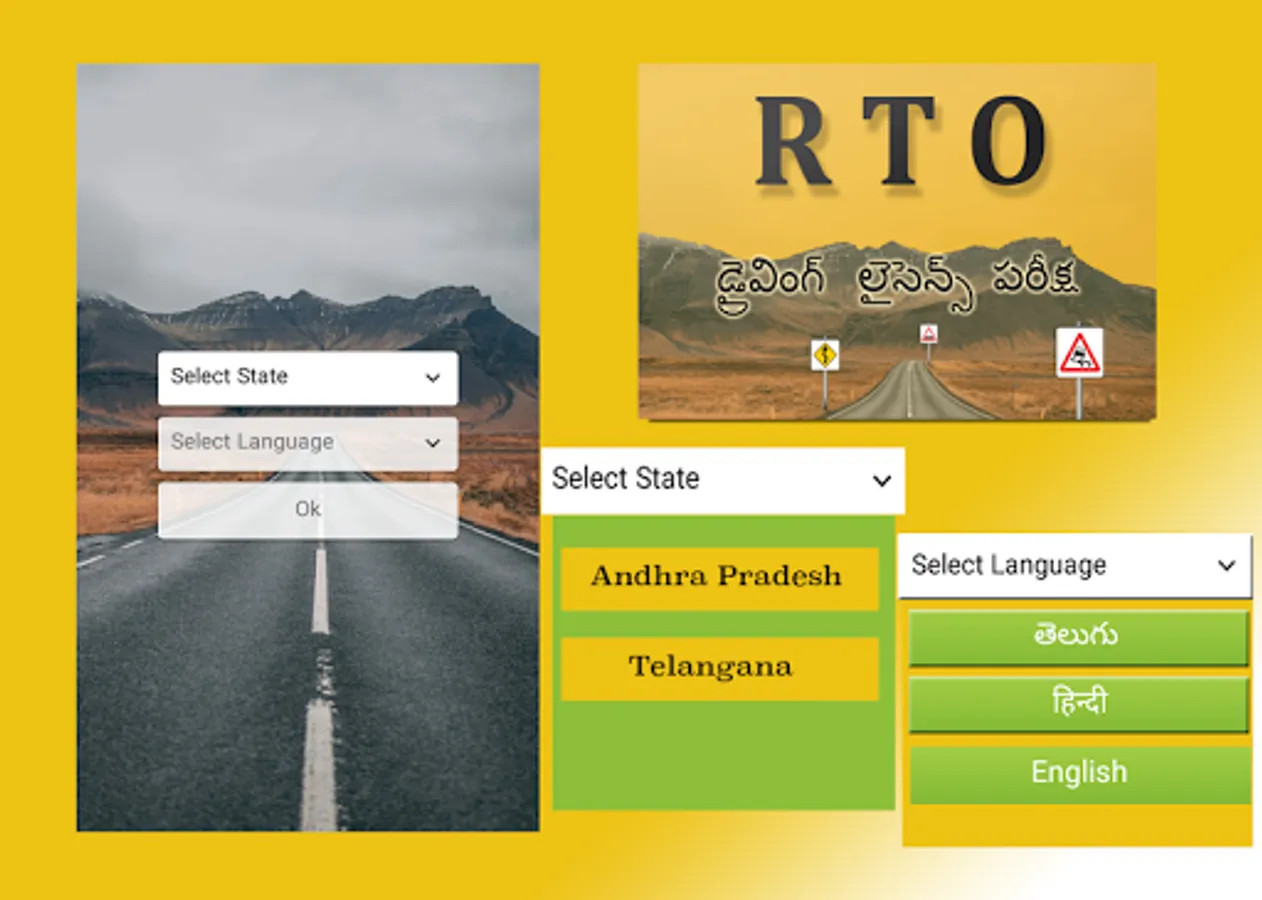The image size is (1262, 900).
Task: Click the slippery road warning sign
Action: coord(1079,353)
